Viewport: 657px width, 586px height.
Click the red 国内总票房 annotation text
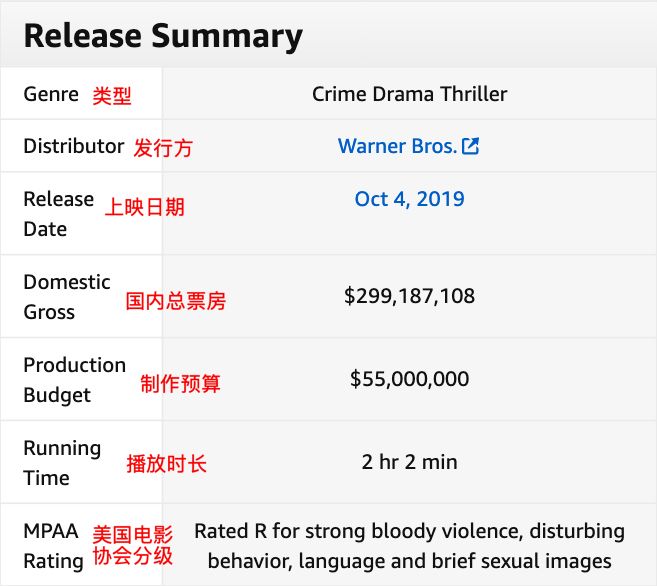[175, 300]
